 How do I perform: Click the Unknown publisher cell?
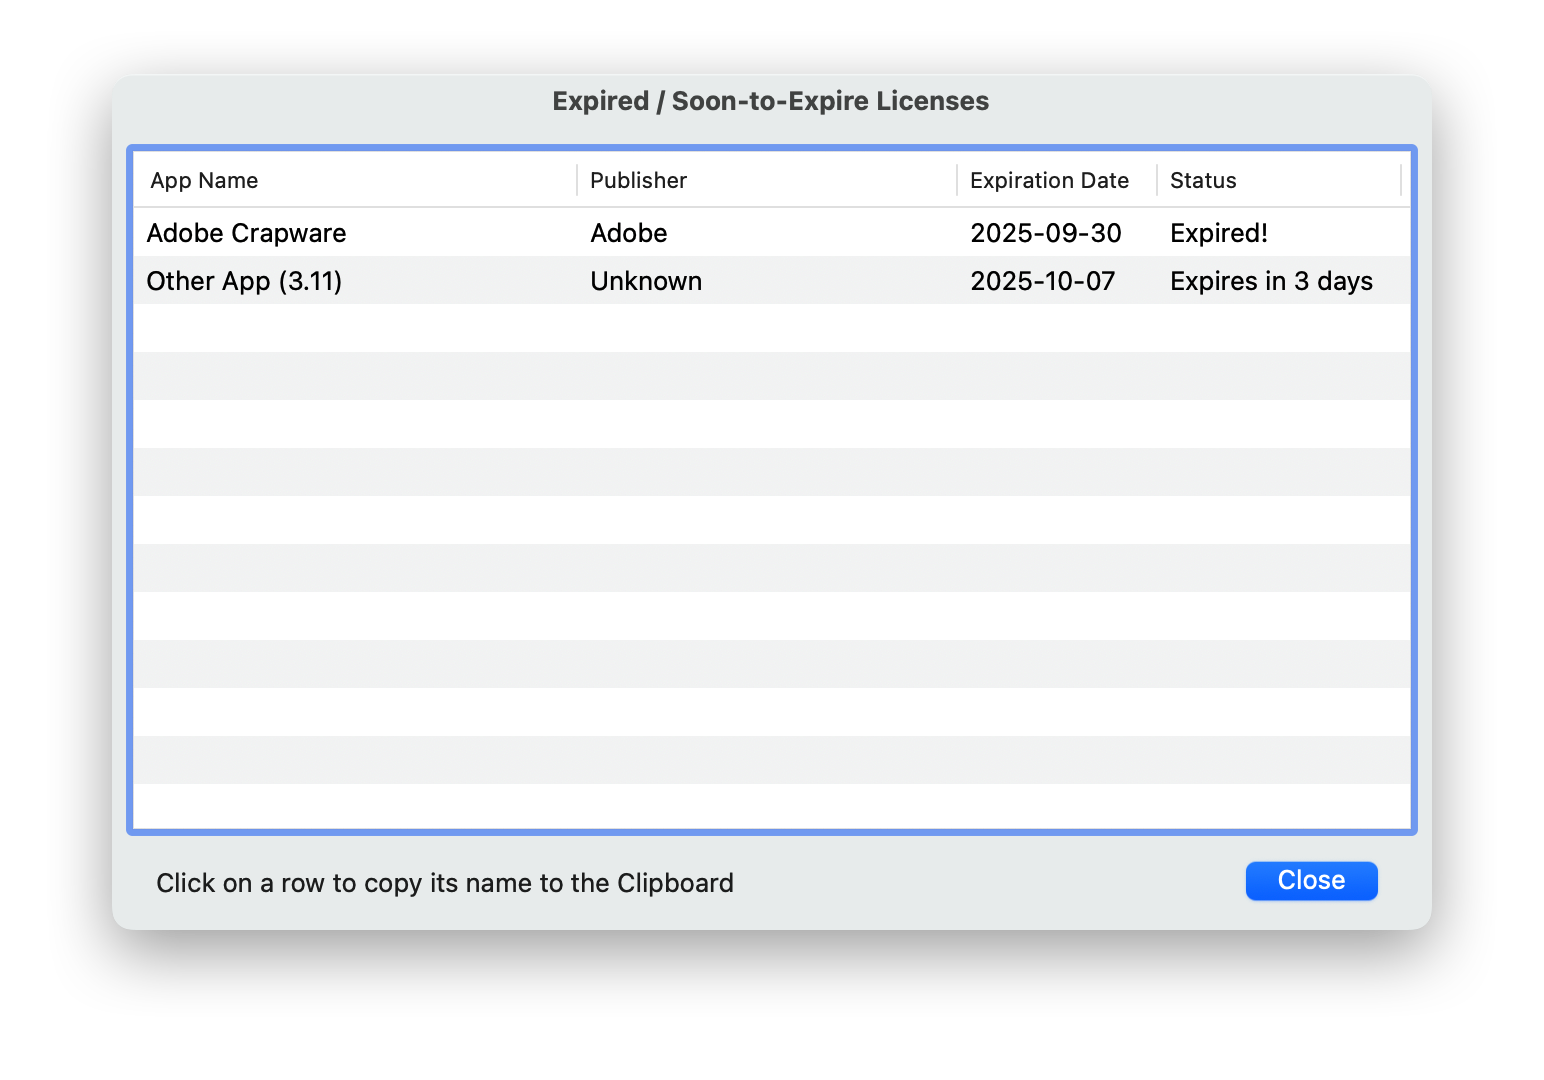[646, 281]
